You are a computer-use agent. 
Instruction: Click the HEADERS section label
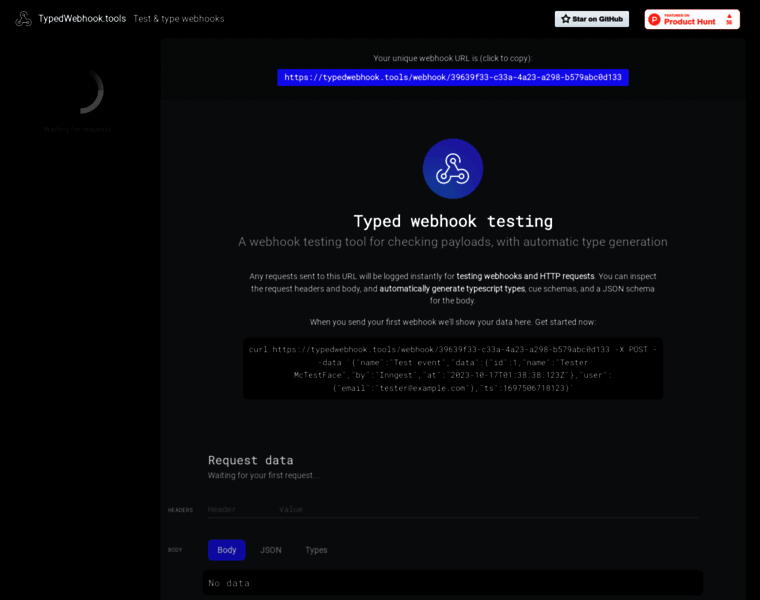180,510
